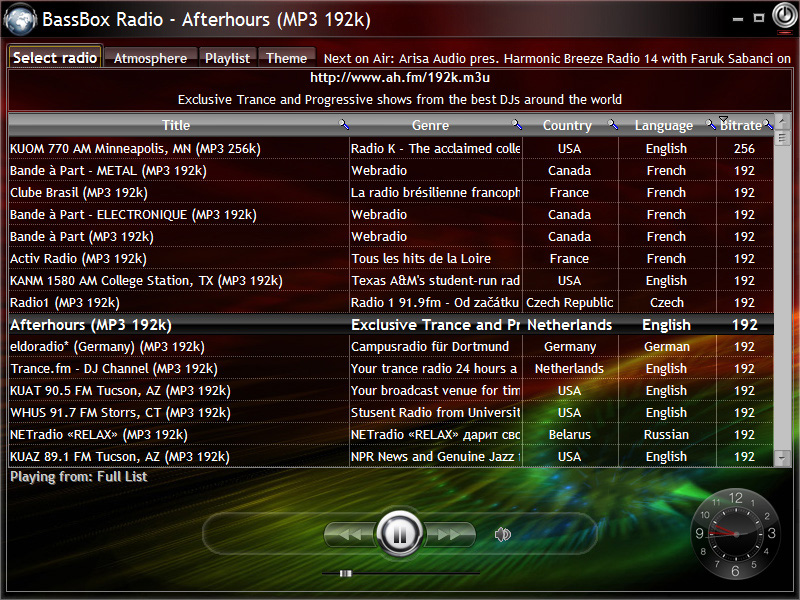Screen dimensions: 800x600
Task: Open the search magnifier in the Language column
Action: 710,124
